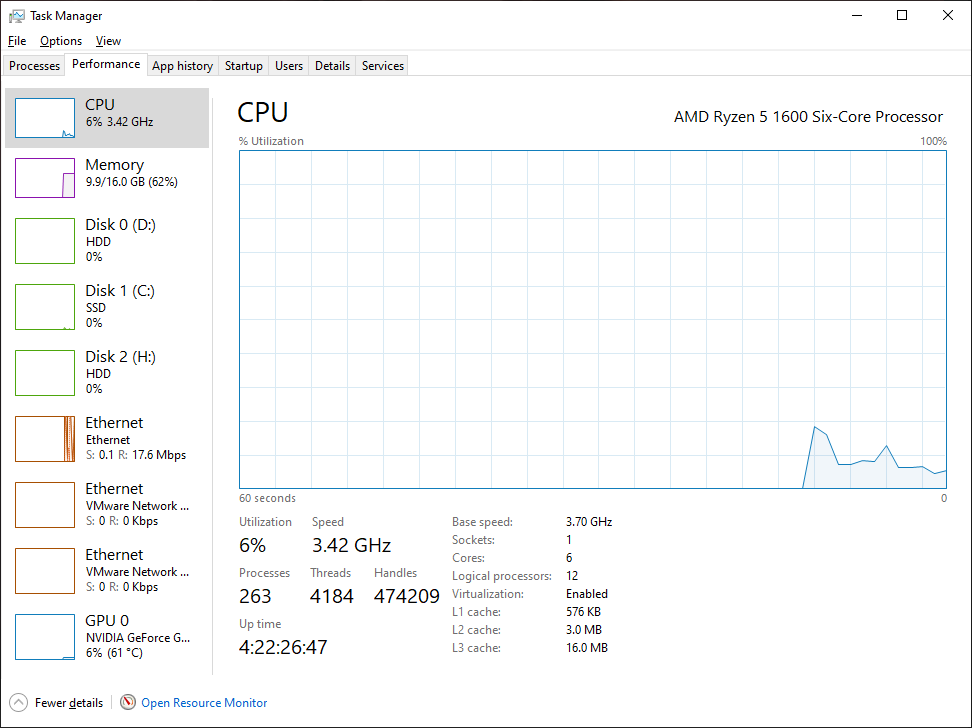This screenshot has height=728, width=972.
Task: Switch to the Services tab
Action: click(382, 66)
